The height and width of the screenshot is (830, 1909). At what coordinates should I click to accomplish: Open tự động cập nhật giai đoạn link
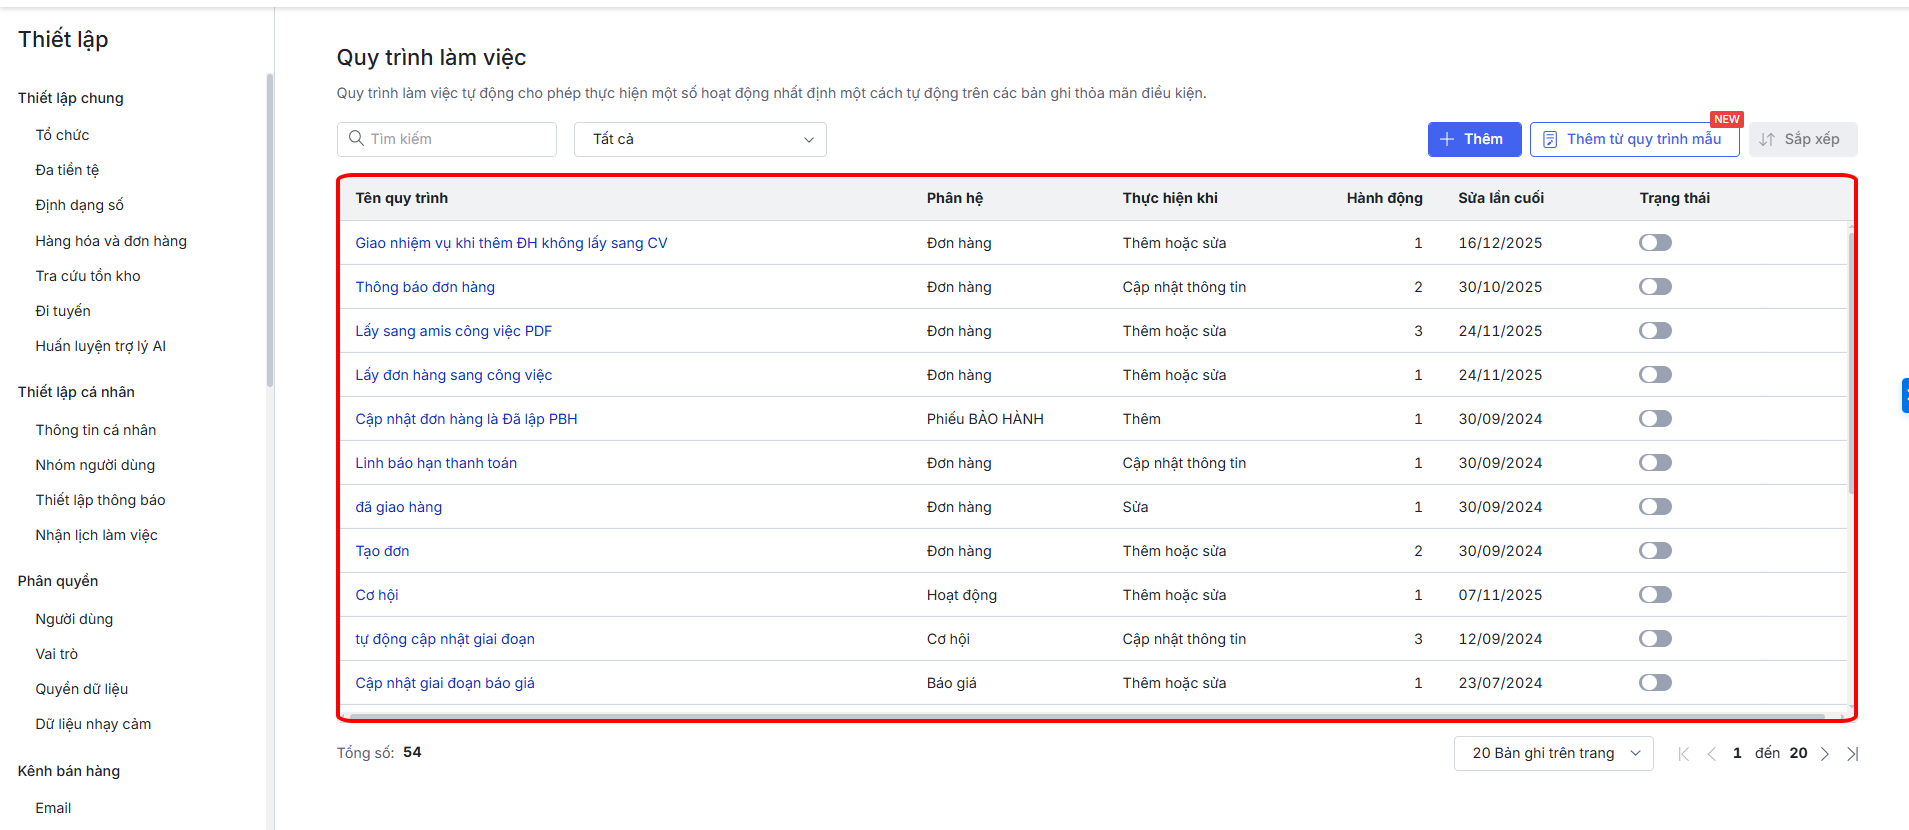click(x=445, y=639)
